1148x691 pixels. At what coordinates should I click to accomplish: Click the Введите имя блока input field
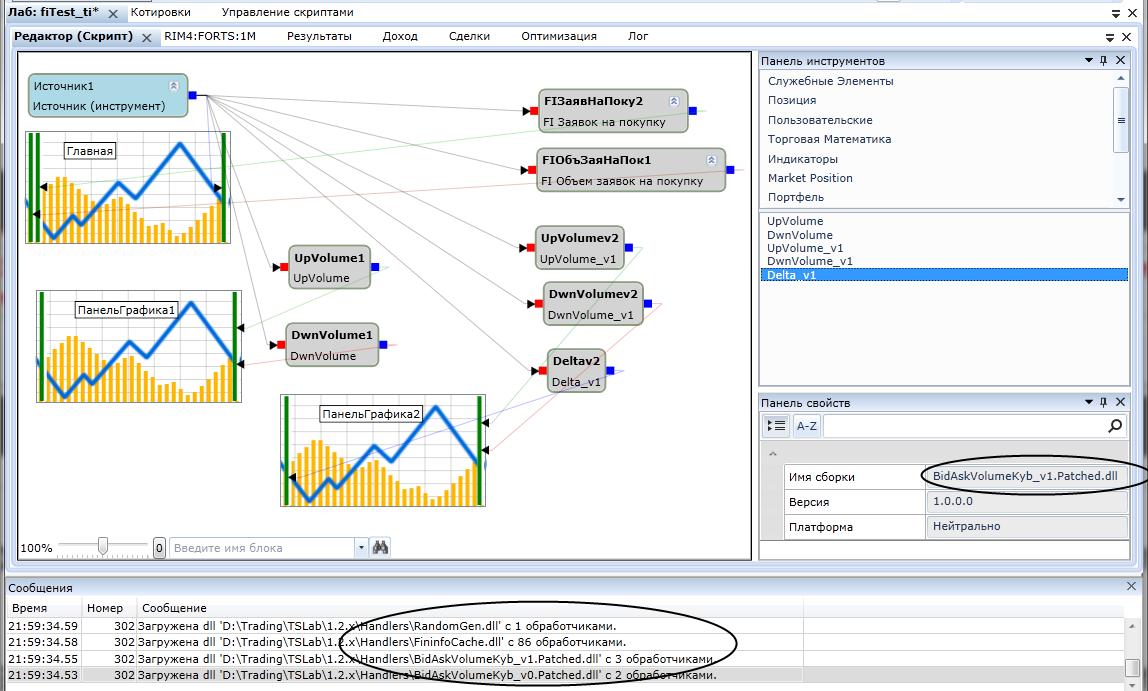[x=262, y=548]
